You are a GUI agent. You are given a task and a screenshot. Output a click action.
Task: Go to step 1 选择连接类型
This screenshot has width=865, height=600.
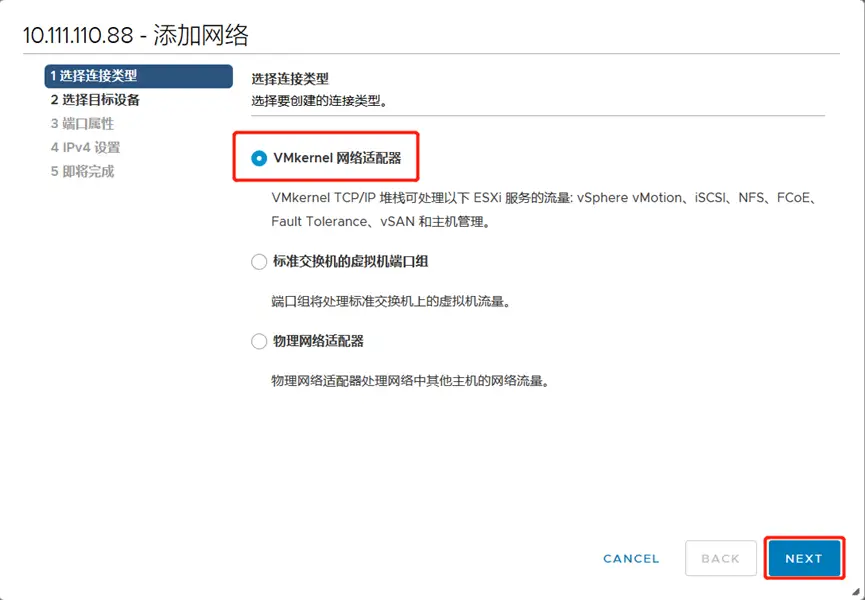click(x=138, y=76)
